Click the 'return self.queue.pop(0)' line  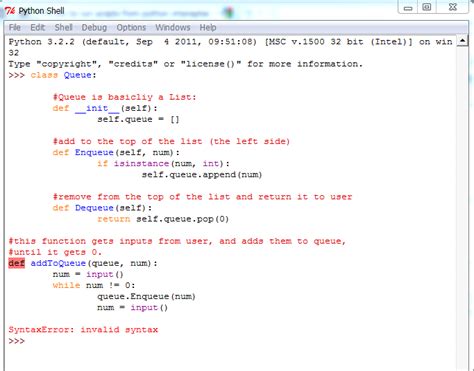pyautogui.click(x=163, y=219)
